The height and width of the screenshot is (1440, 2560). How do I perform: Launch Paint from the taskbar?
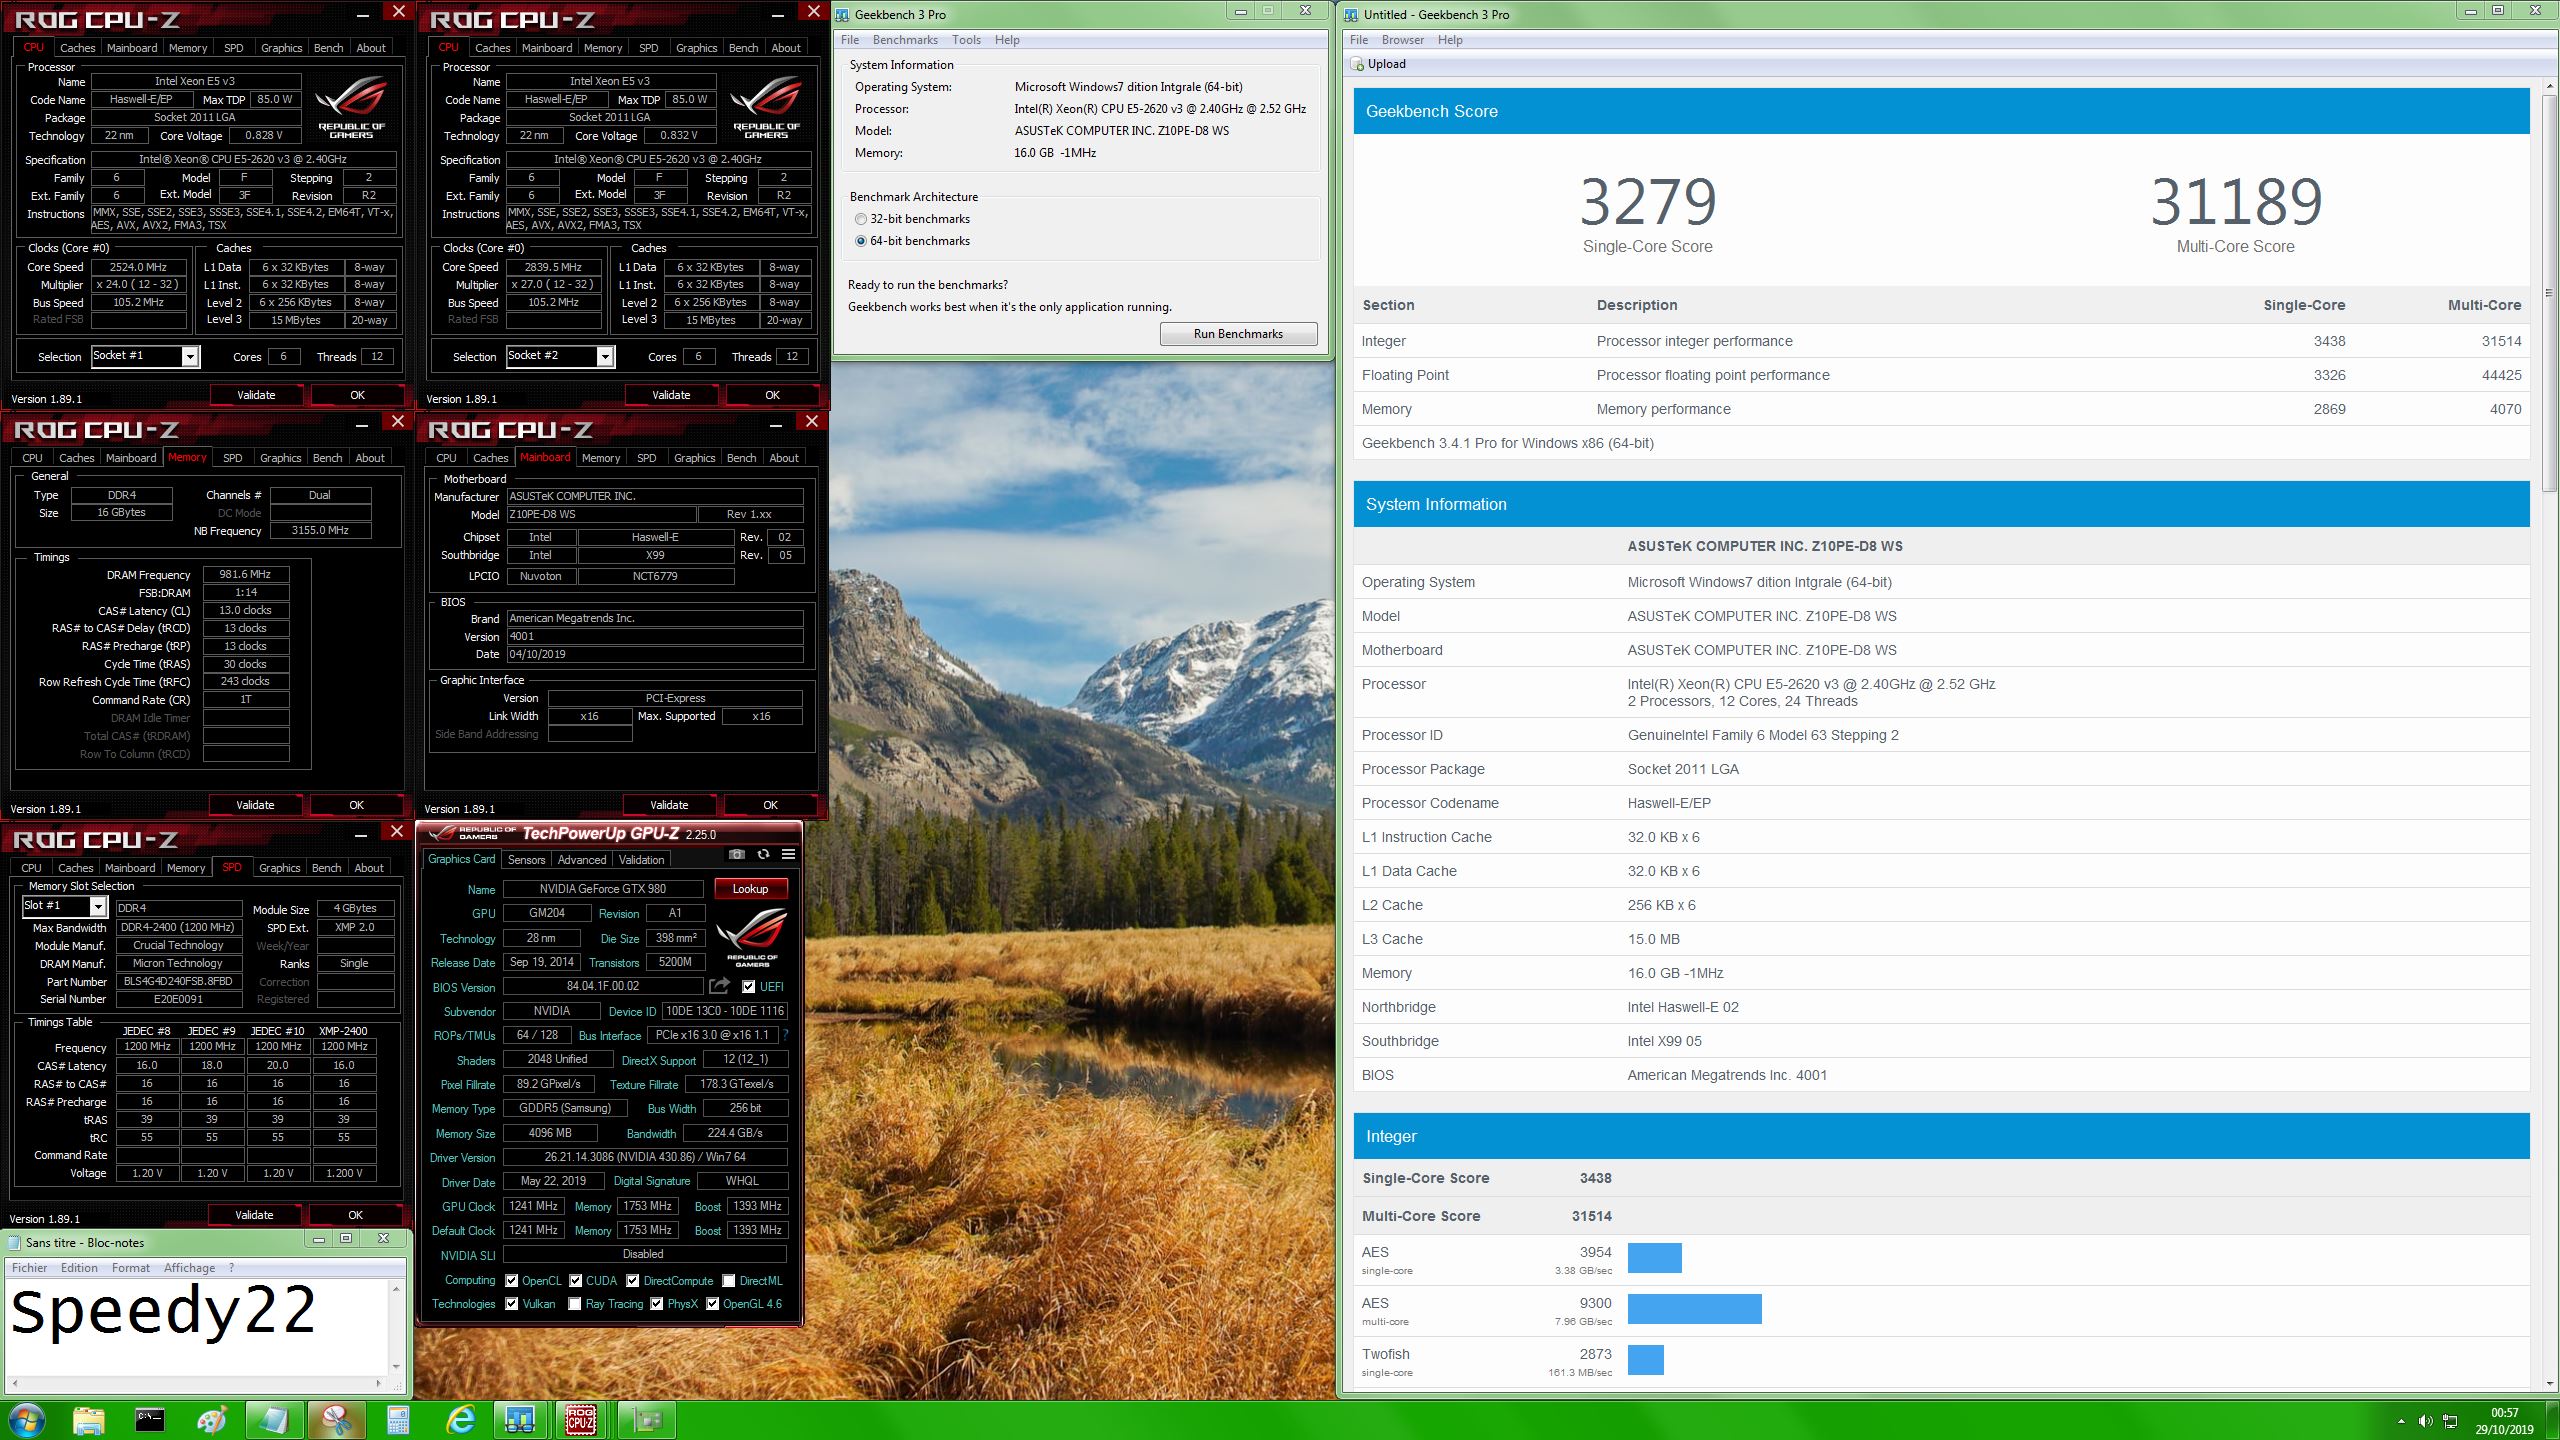[212, 1420]
